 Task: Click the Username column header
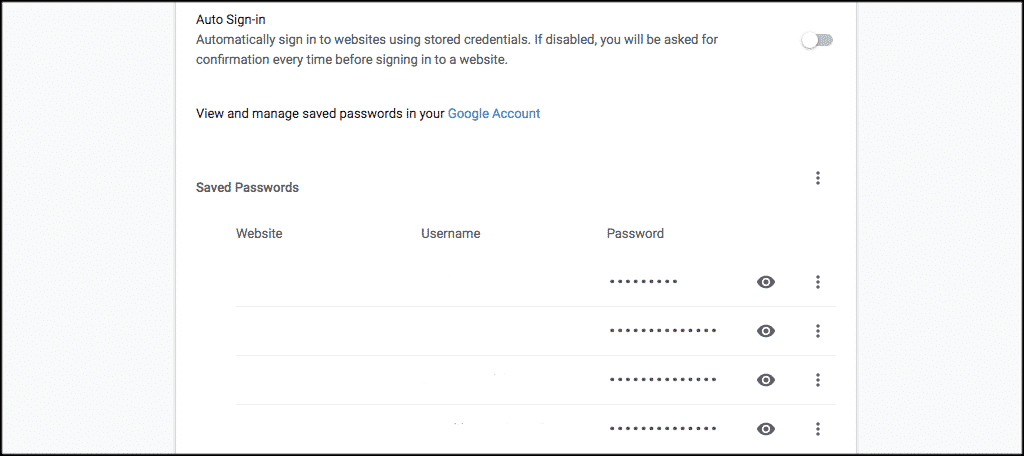pyautogui.click(x=450, y=234)
